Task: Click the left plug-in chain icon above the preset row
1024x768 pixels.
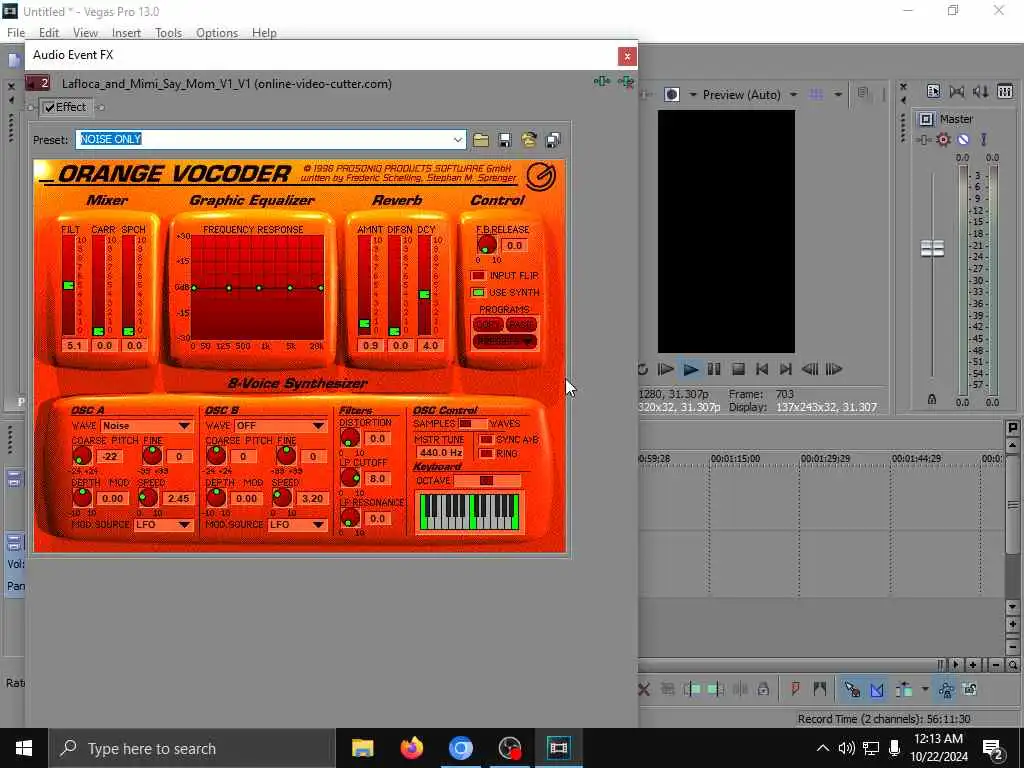Action: [x=602, y=82]
